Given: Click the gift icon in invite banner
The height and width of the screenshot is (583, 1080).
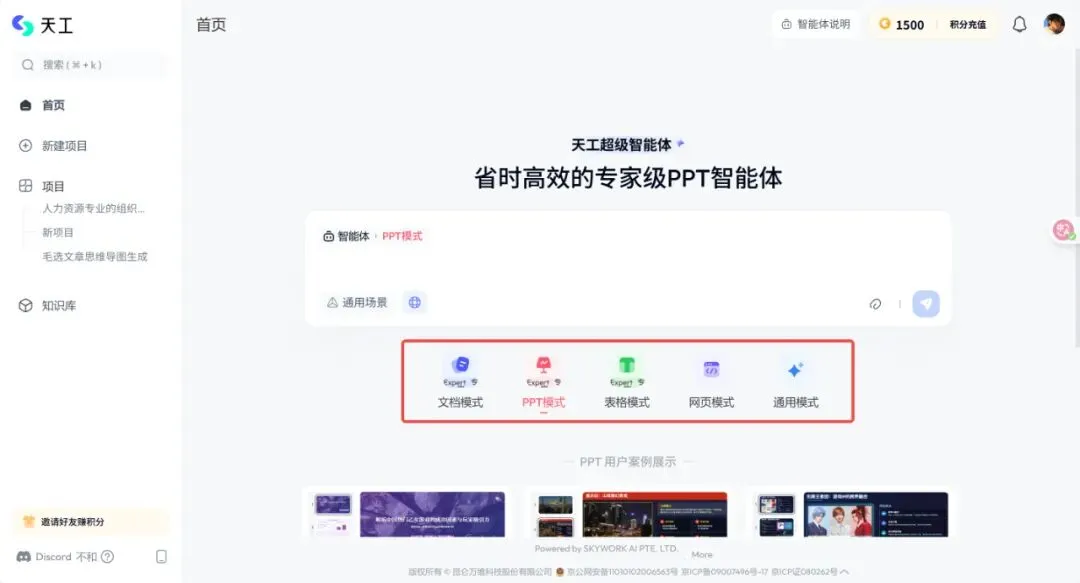Looking at the screenshot, I should [28, 522].
